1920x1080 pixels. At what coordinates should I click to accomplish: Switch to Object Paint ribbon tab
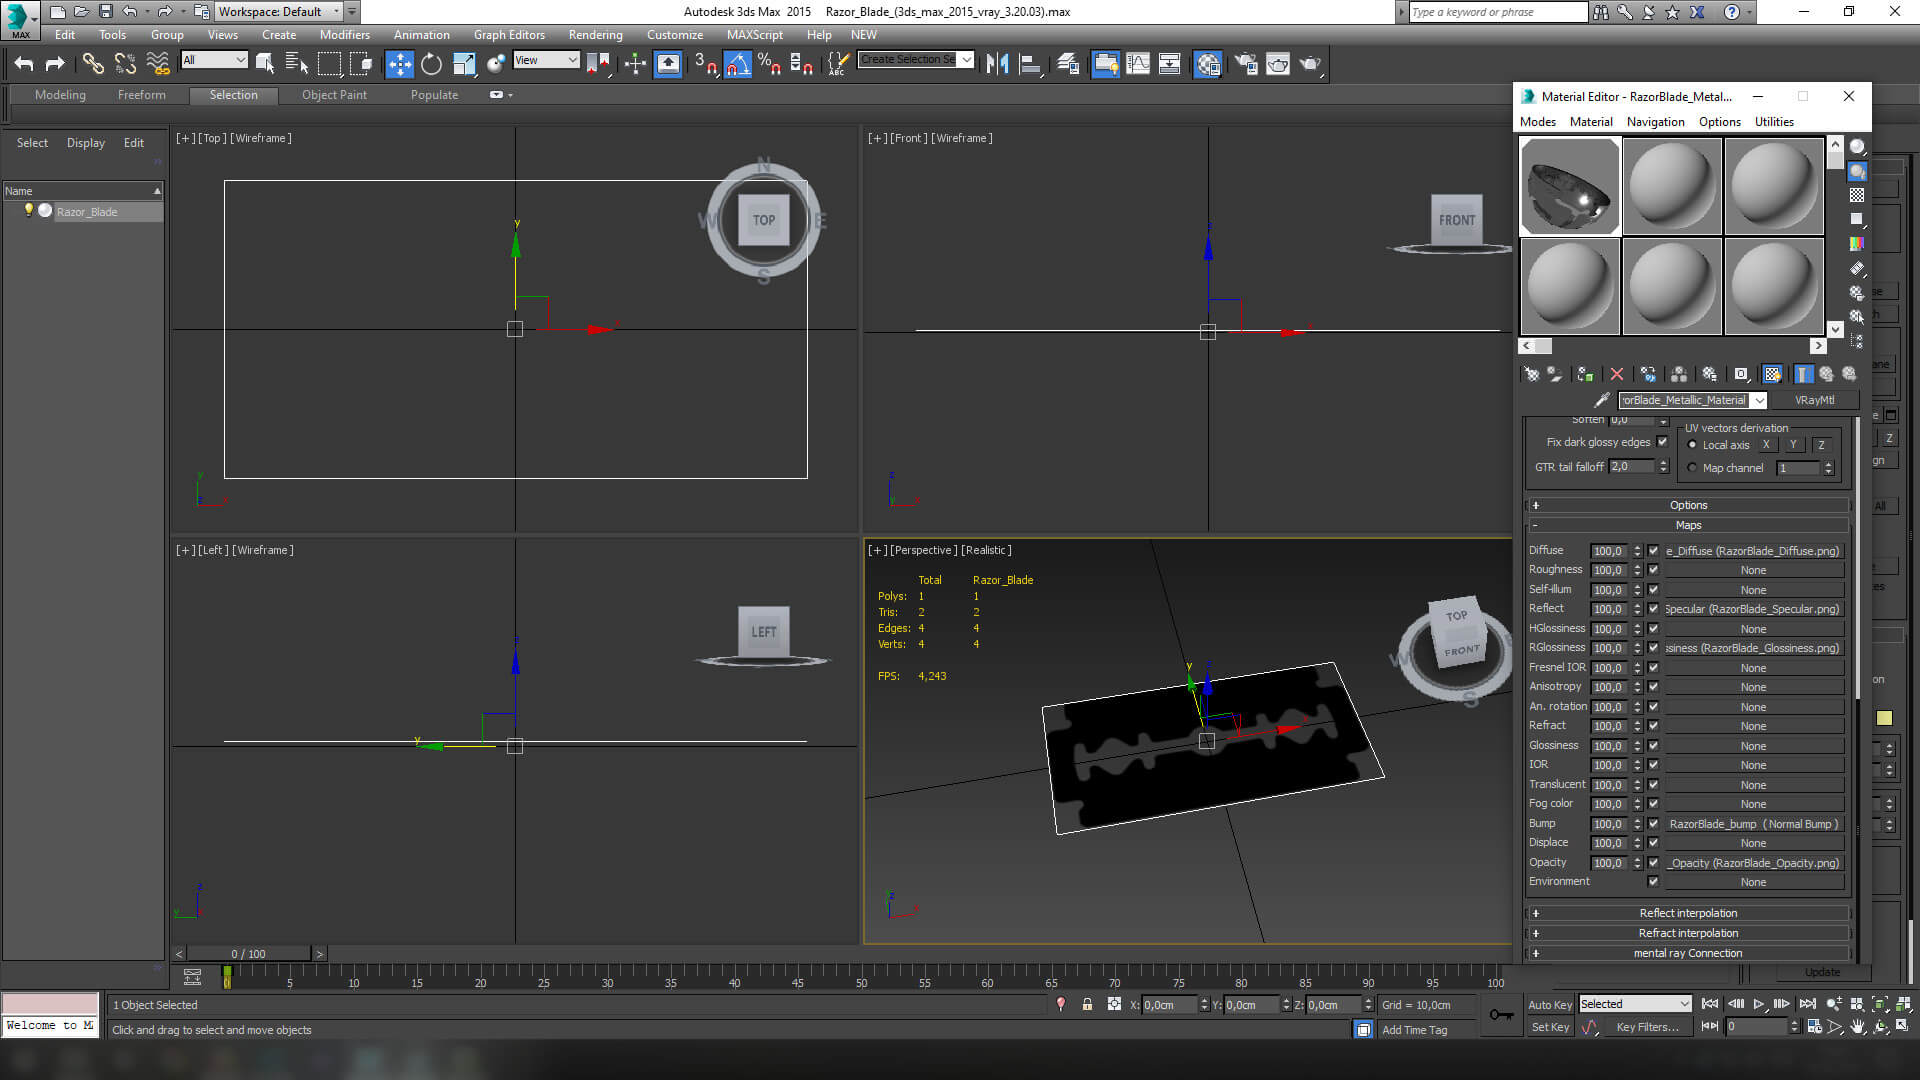click(x=334, y=95)
